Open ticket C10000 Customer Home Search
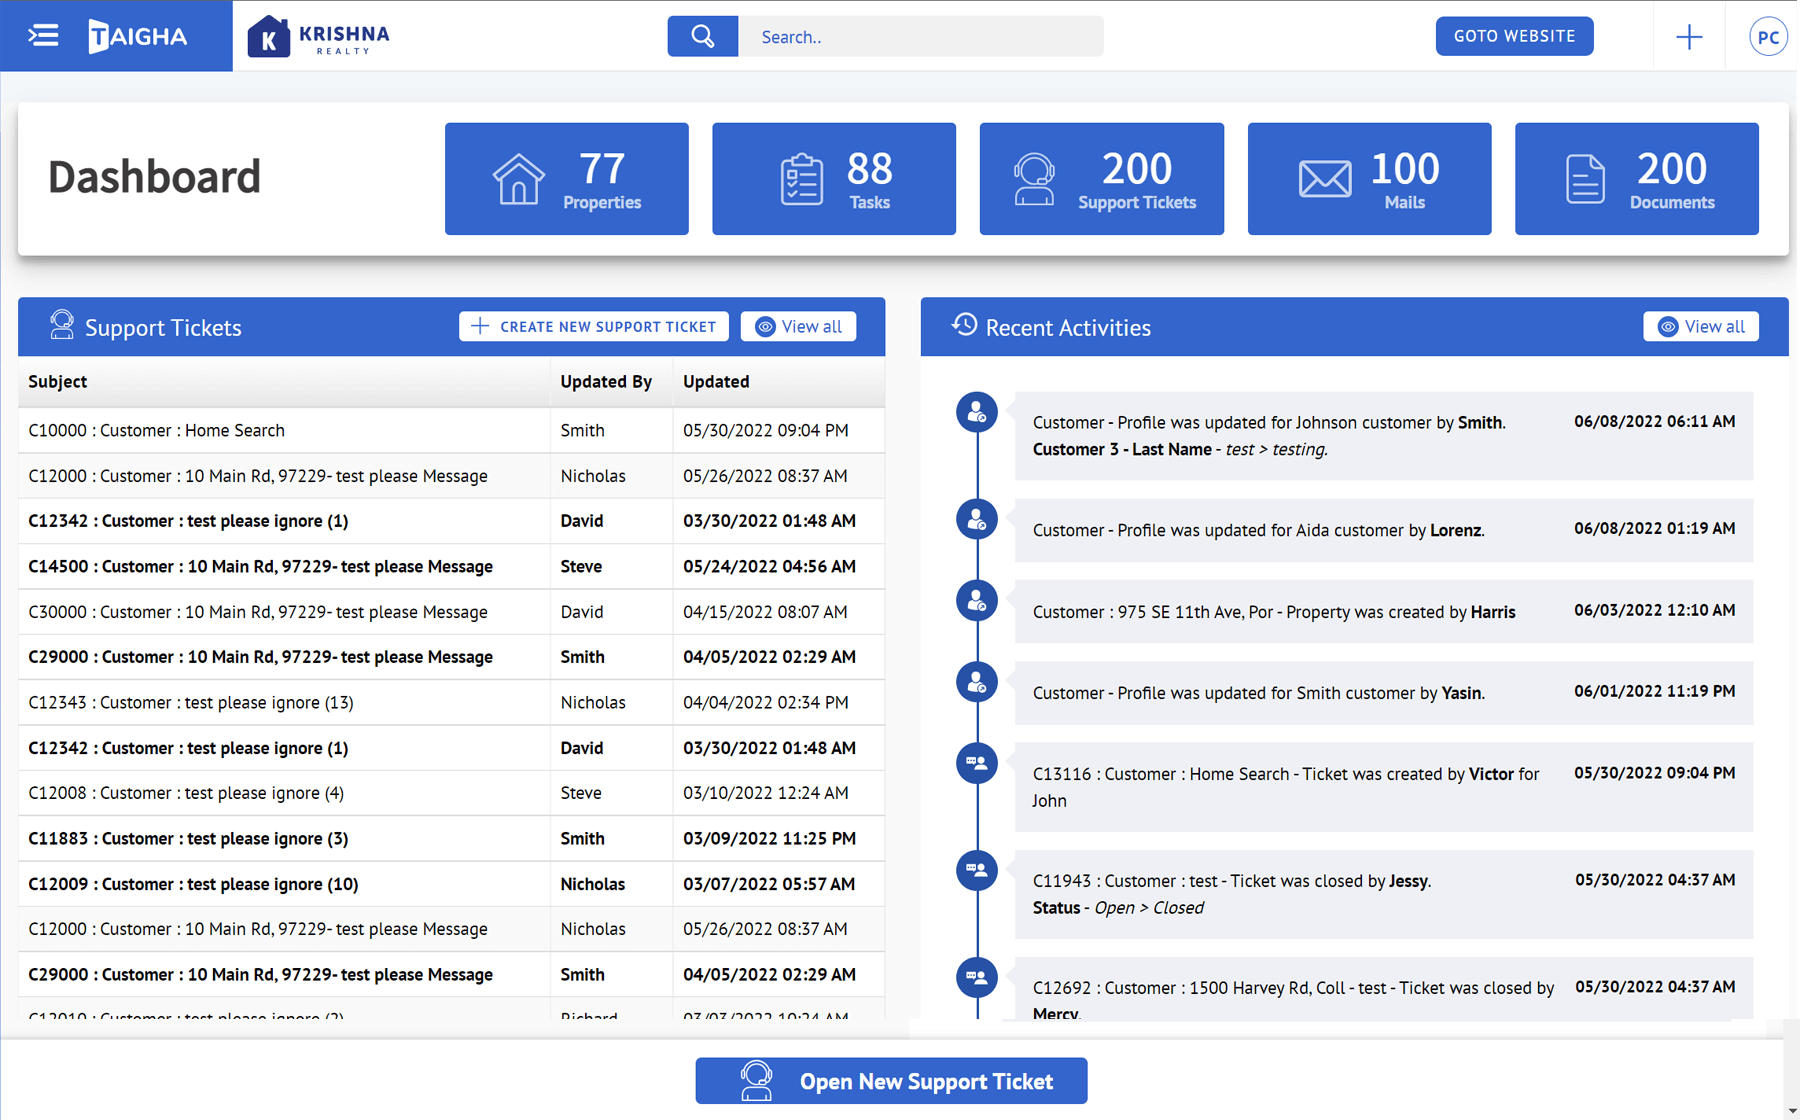1800x1120 pixels. pyautogui.click(x=156, y=430)
